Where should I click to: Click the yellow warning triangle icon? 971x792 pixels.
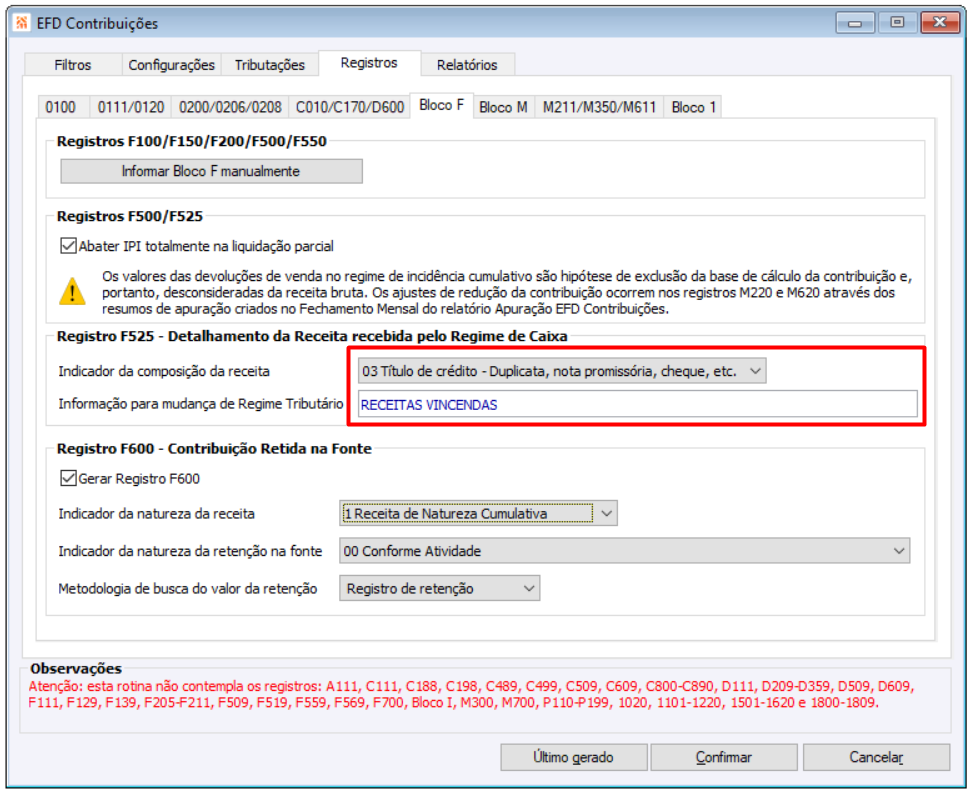72,291
